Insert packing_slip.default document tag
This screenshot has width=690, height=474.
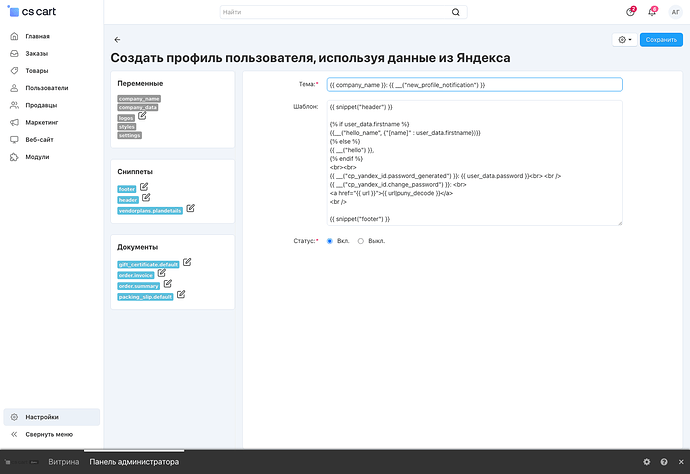click(145, 297)
